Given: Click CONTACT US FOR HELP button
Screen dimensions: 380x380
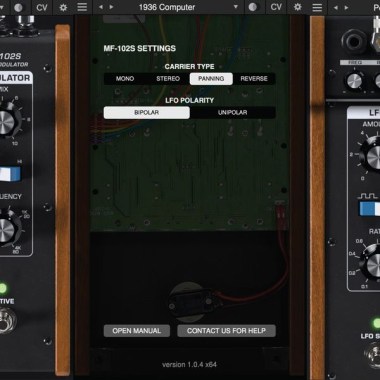Looking at the screenshot, I should [226, 331].
